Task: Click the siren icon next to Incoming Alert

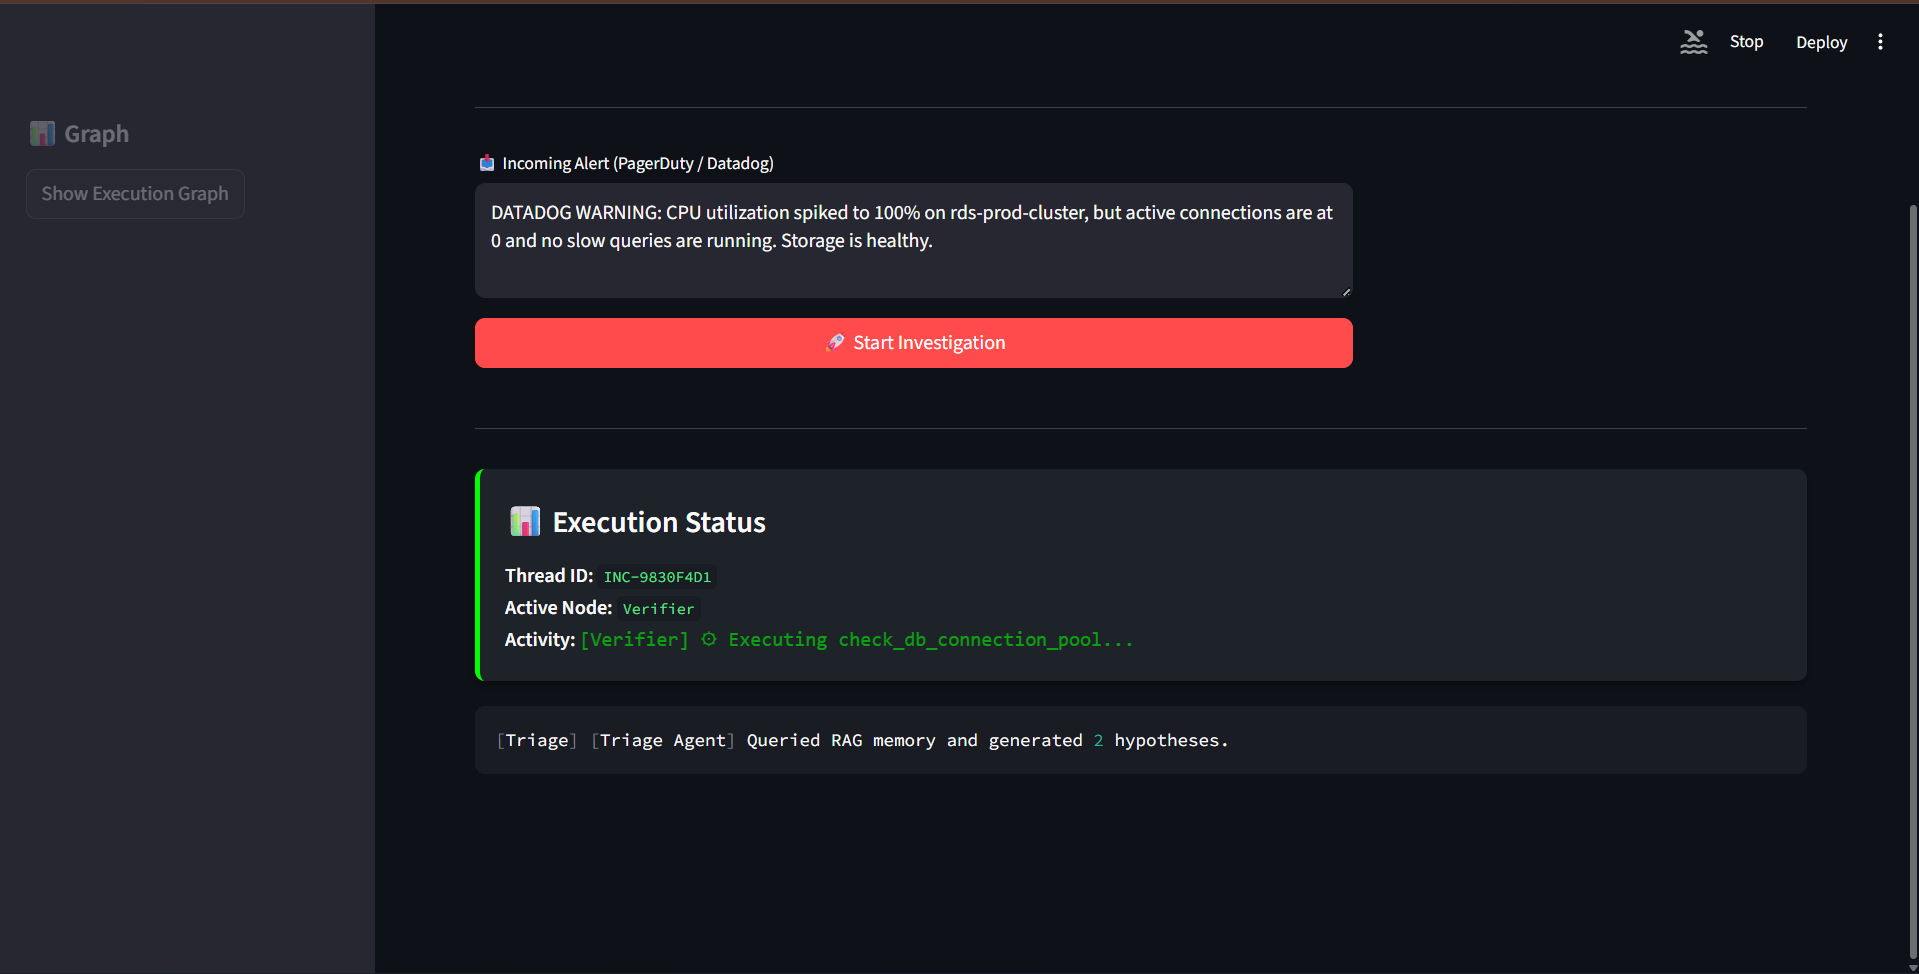Action: click(487, 163)
